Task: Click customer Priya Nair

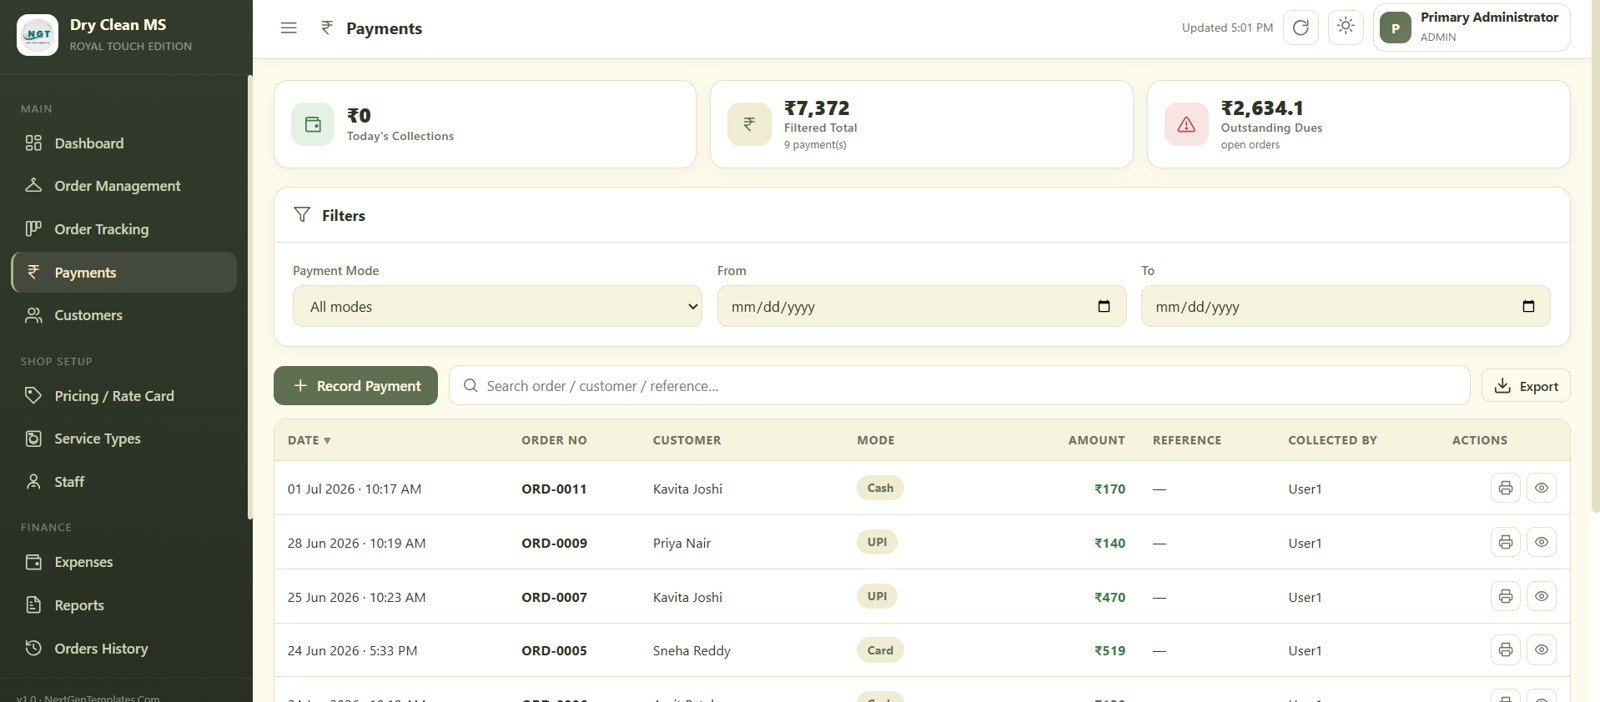Action: coord(682,543)
